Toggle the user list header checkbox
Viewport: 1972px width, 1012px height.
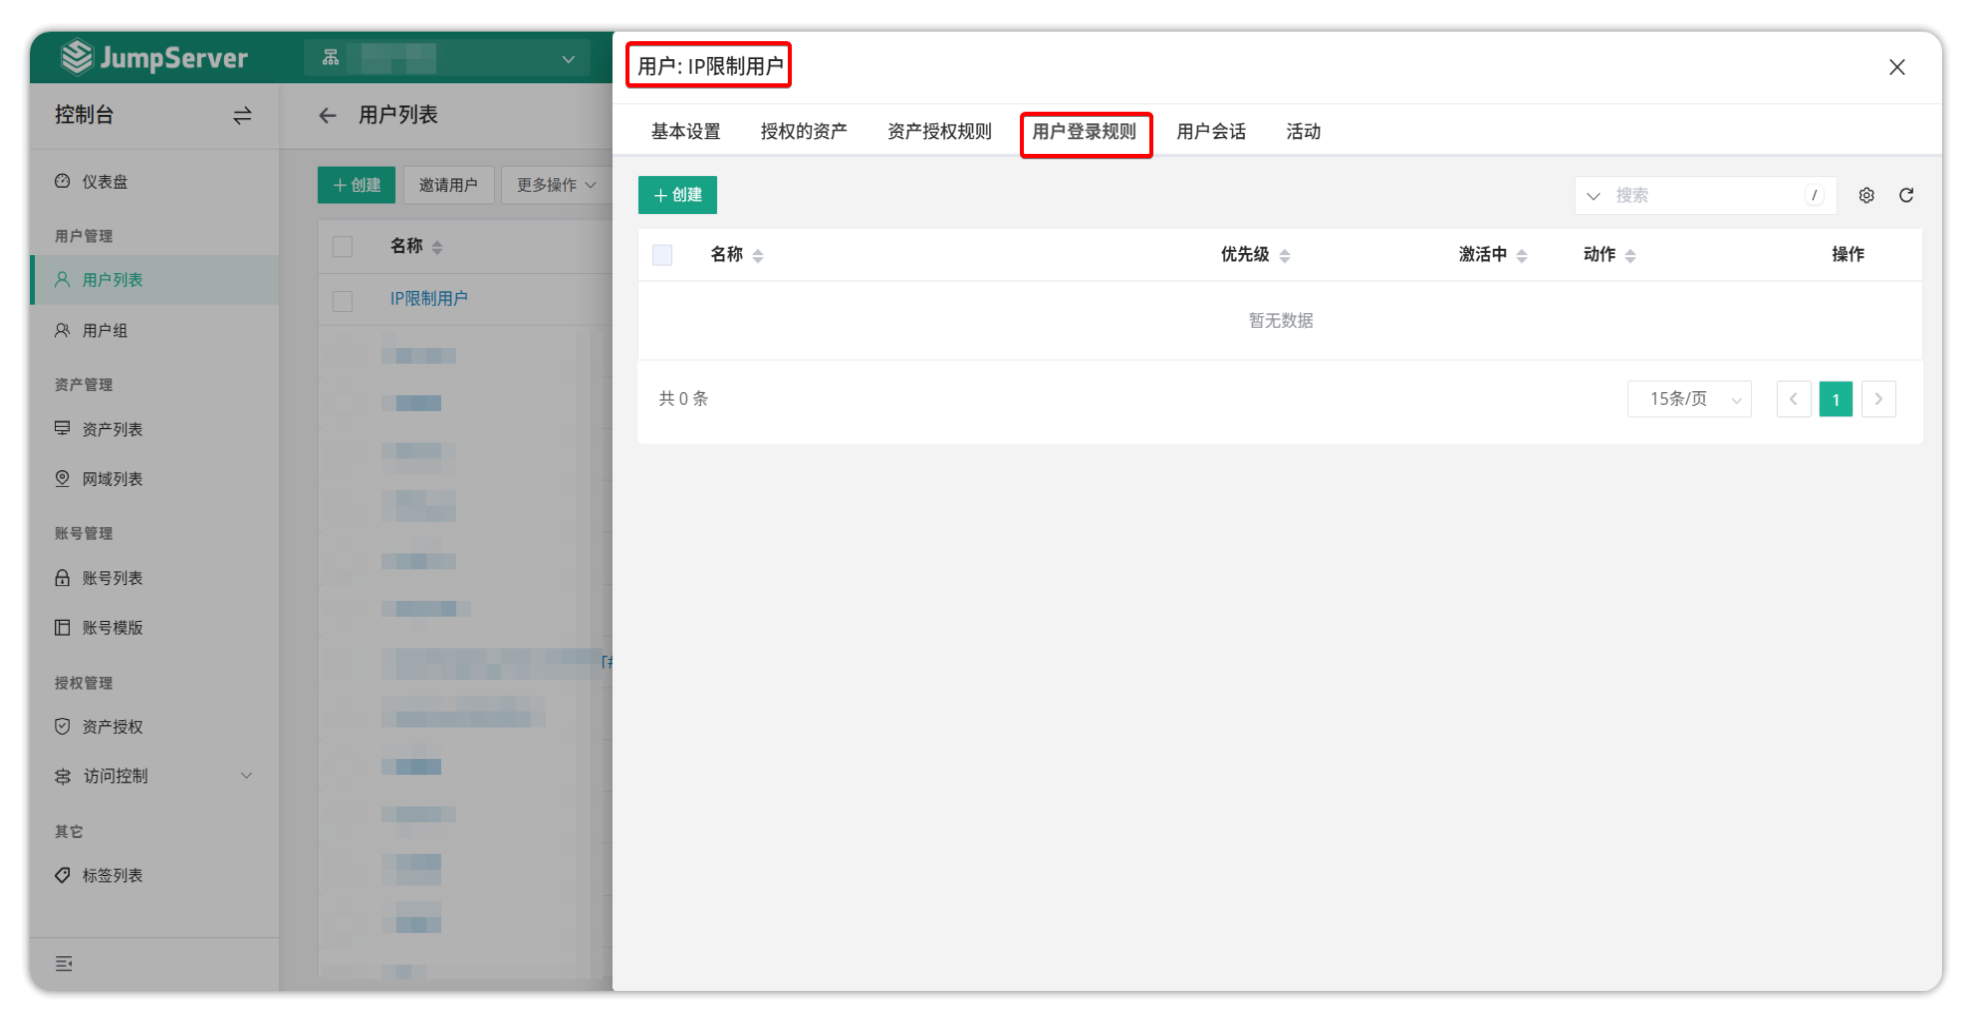(x=343, y=246)
